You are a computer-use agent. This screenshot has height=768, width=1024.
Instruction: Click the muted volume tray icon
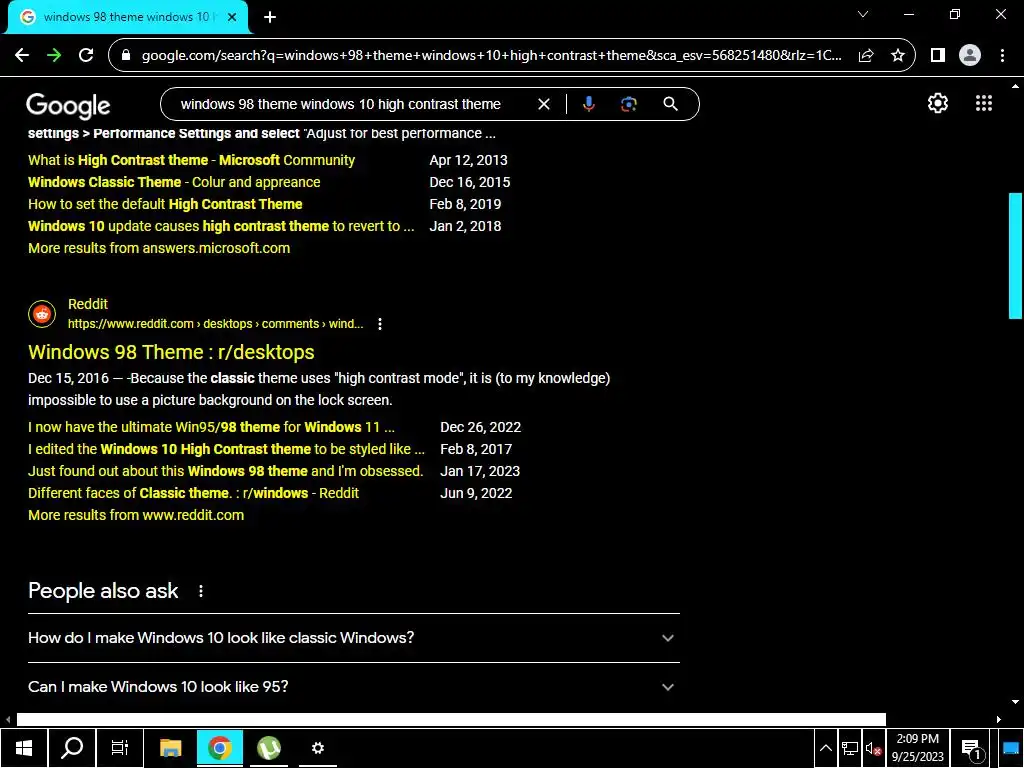(x=873, y=748)
